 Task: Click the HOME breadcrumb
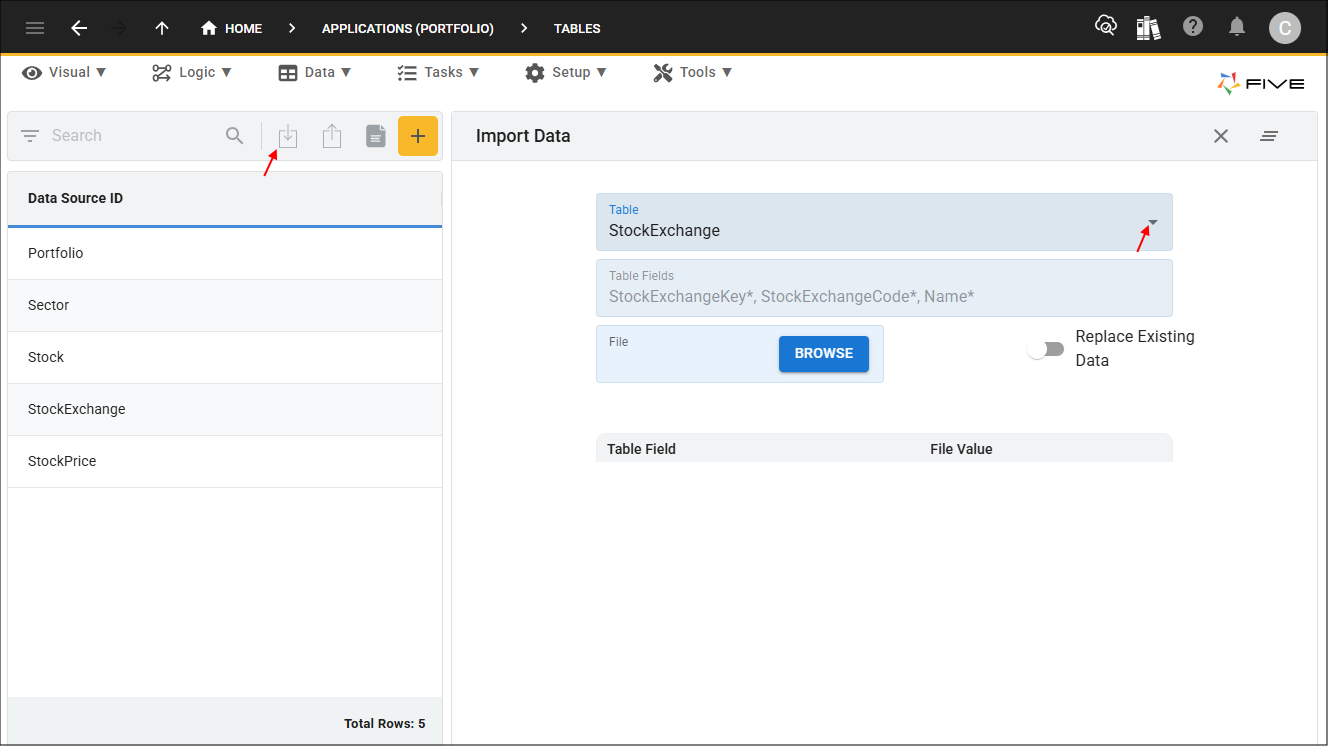[x=231, y=28]
